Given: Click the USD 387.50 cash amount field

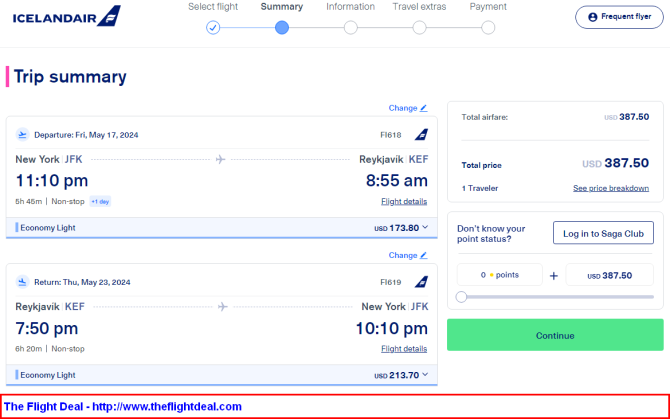Looking at the screenshot, I should coord(609,275).
